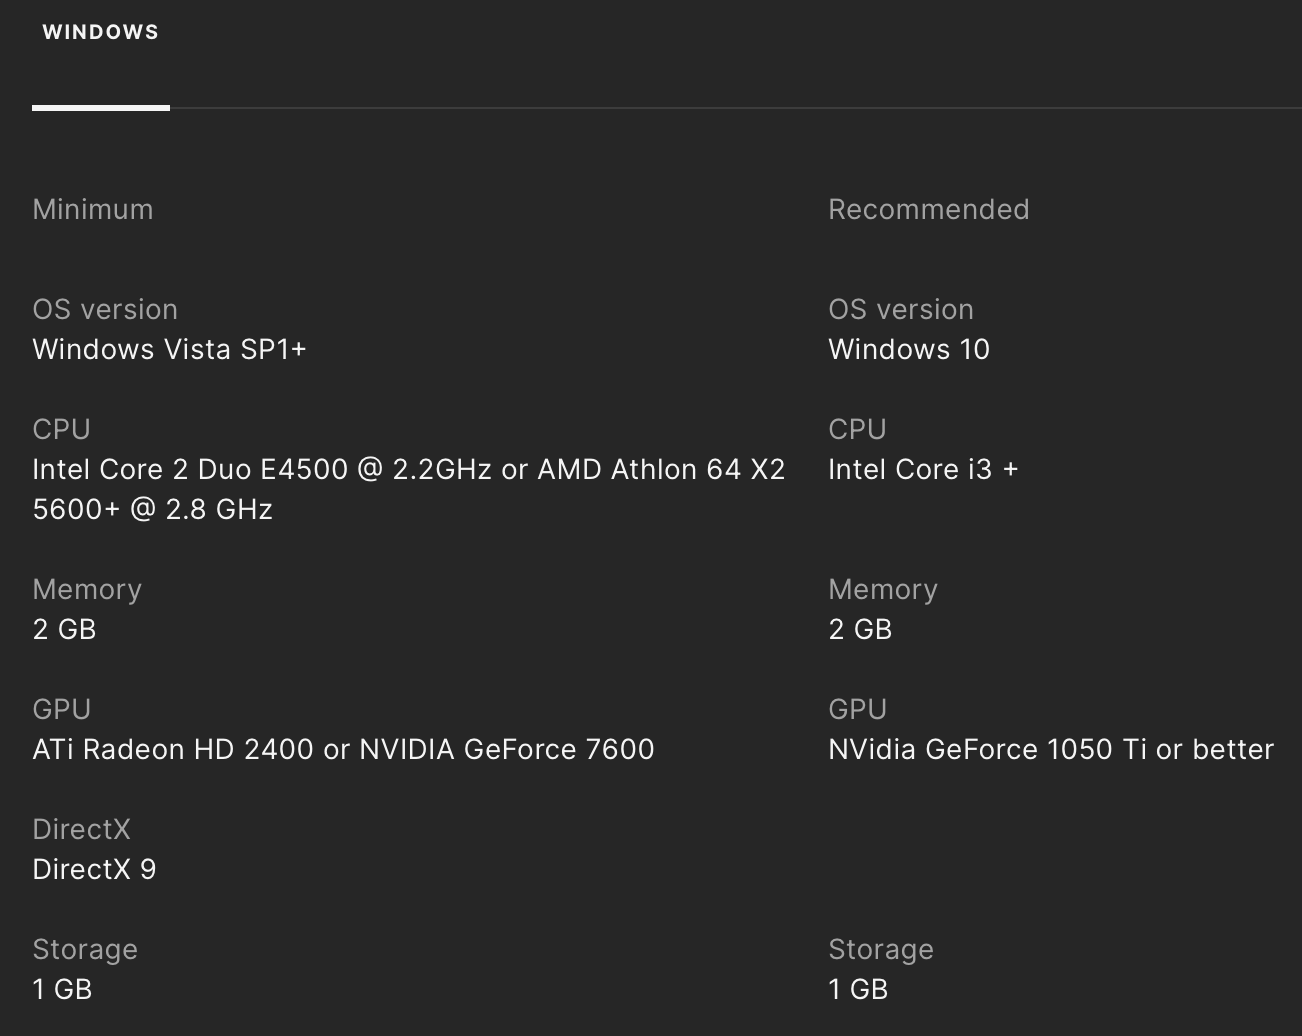
Task: Click the ATi Radeon HD 2400 text
Action: click(x=173, y=749)
